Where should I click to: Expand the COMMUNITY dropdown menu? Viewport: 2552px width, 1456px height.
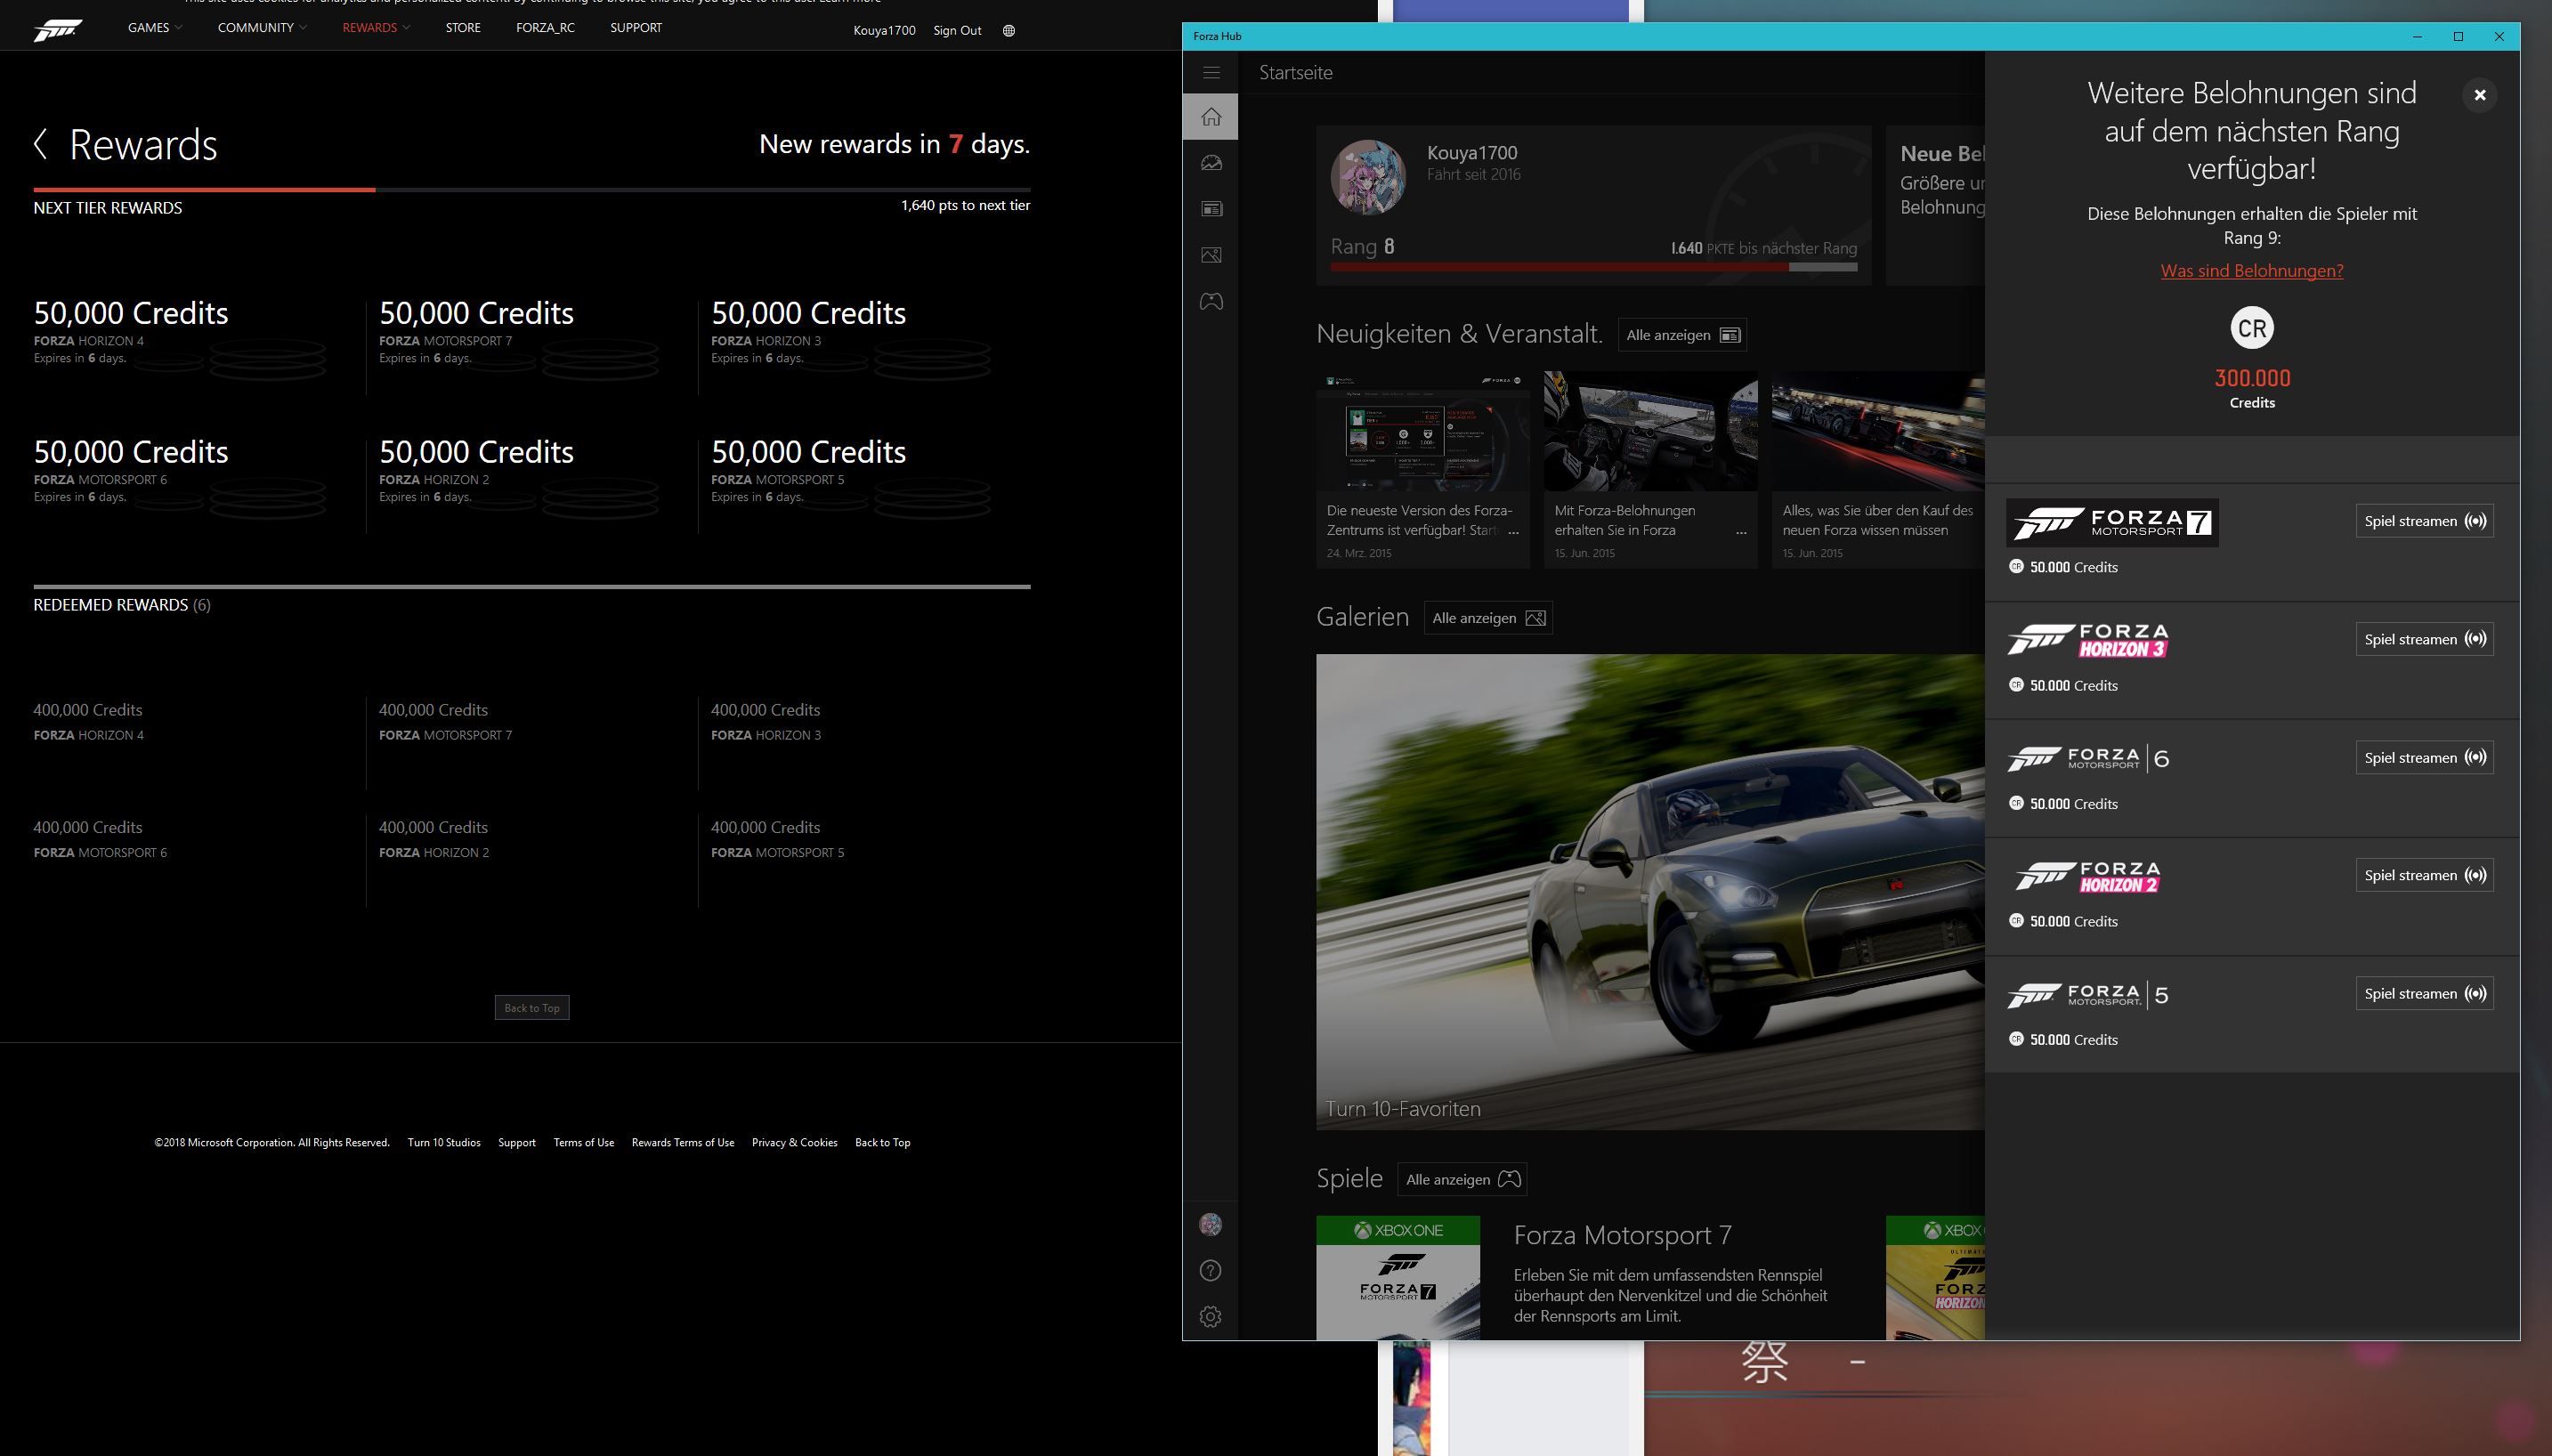click(x=261, y=28)
